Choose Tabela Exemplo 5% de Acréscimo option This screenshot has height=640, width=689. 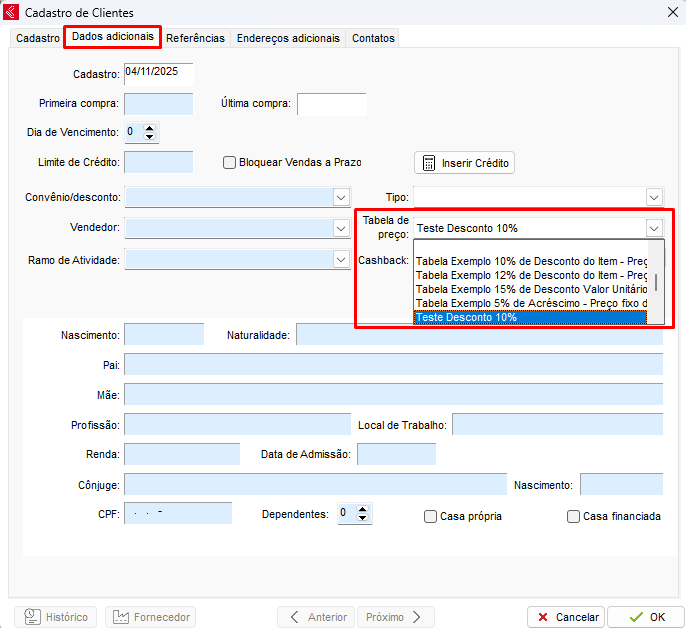[531, 303]
